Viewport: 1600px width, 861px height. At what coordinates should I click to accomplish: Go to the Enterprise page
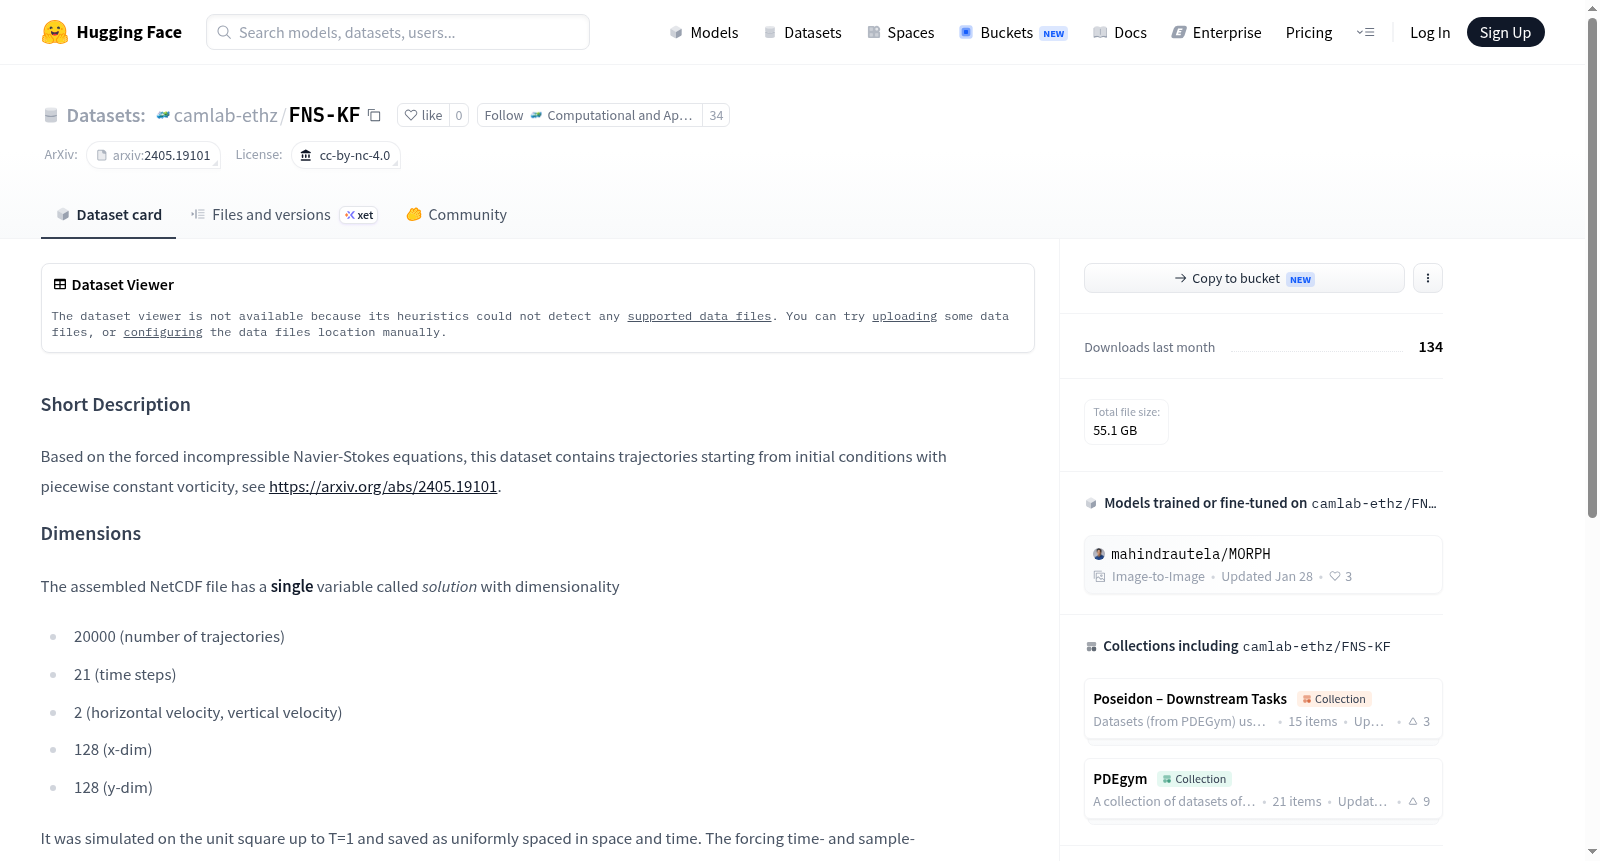(1216, 32)
